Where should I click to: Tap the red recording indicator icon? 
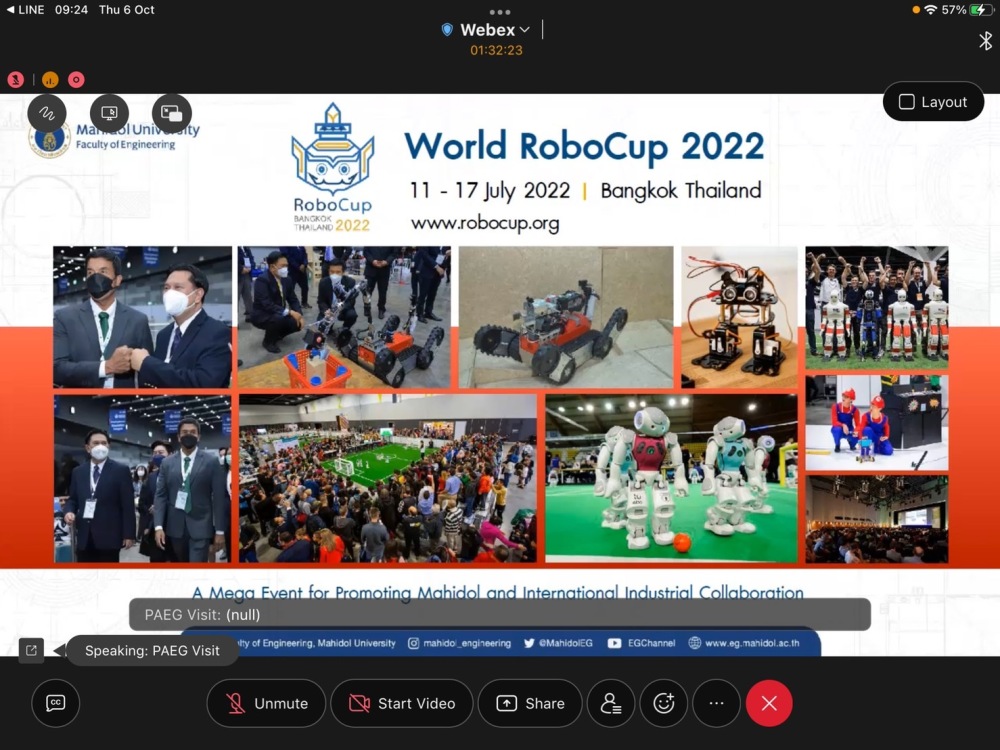(x=76, y=80)
